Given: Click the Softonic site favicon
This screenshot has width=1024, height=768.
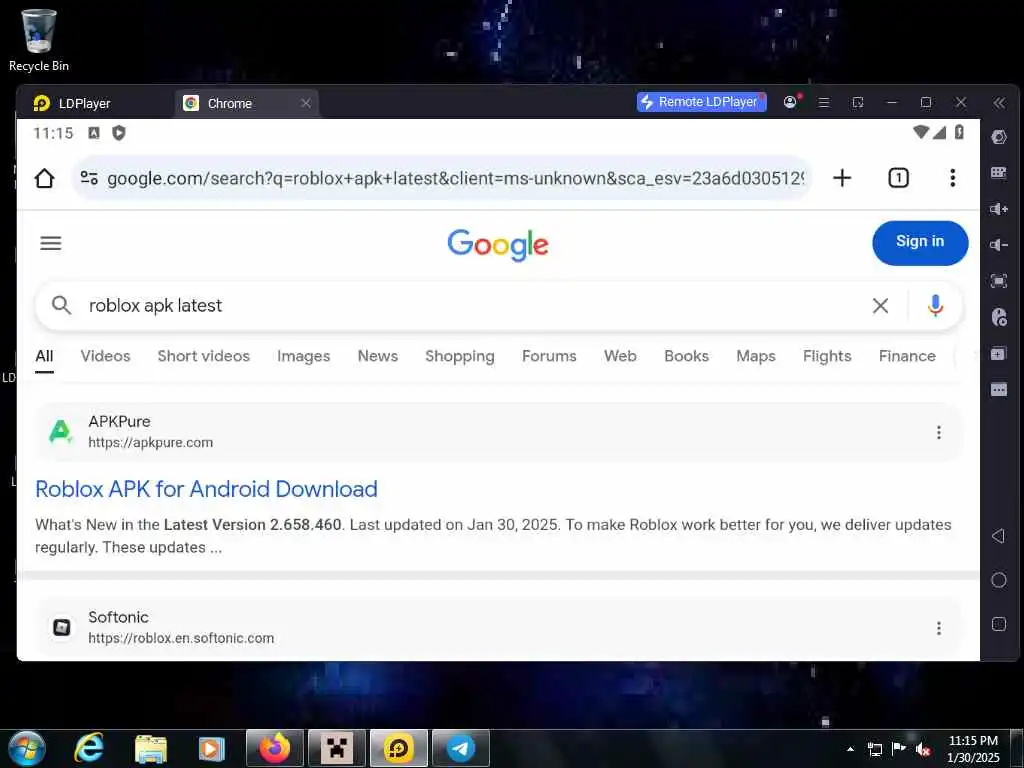Looking at the screenshot, I should tap(61, 627).
